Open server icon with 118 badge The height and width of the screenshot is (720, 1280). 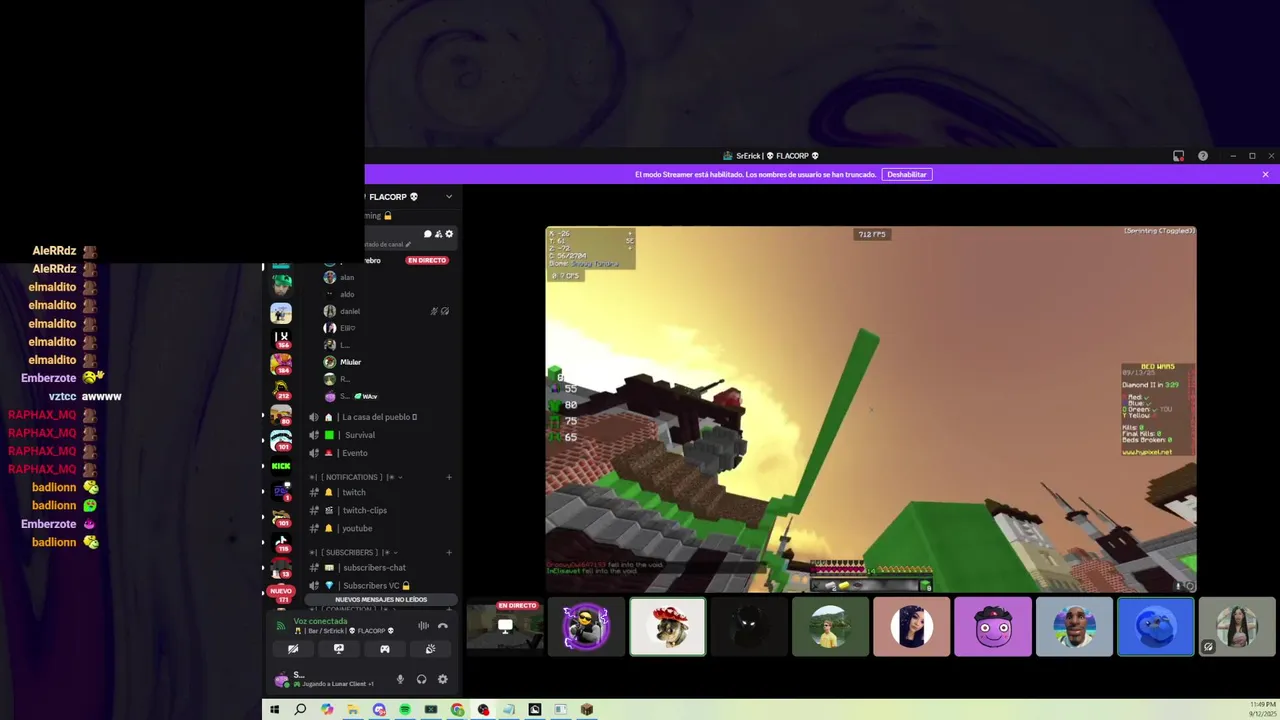pyautogui.click(x=281, y=543)
